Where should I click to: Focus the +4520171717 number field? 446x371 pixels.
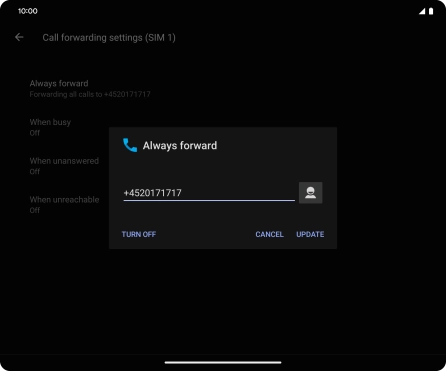[x=209, y=193]
